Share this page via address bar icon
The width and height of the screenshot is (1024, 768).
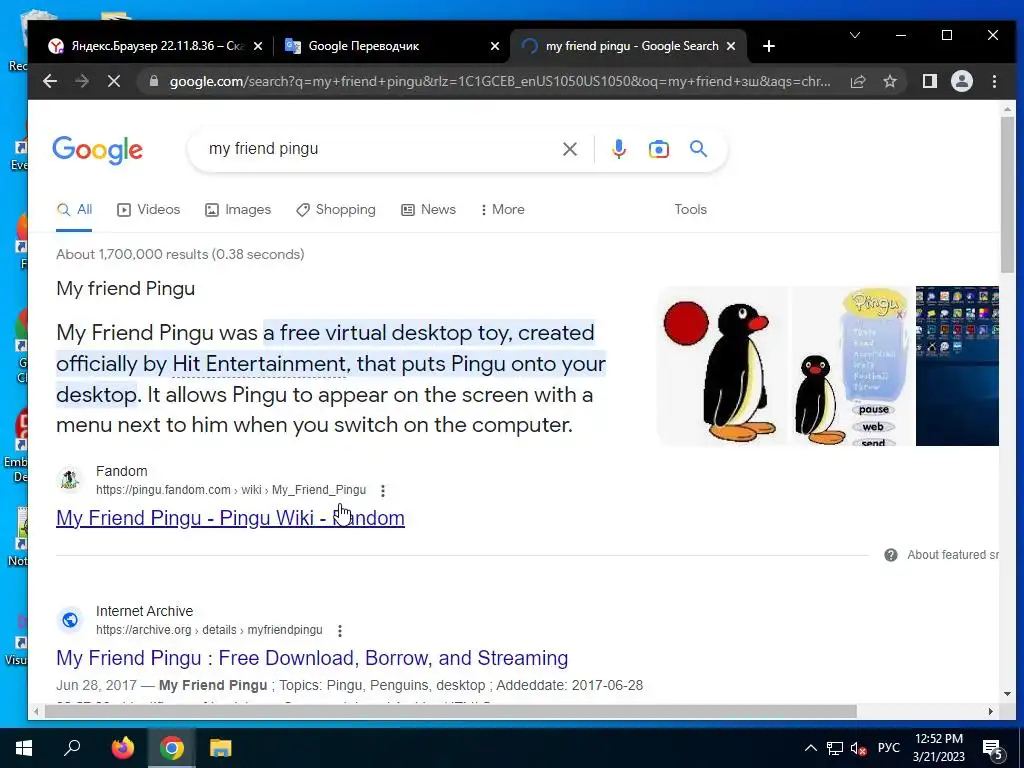click(857, 81)
